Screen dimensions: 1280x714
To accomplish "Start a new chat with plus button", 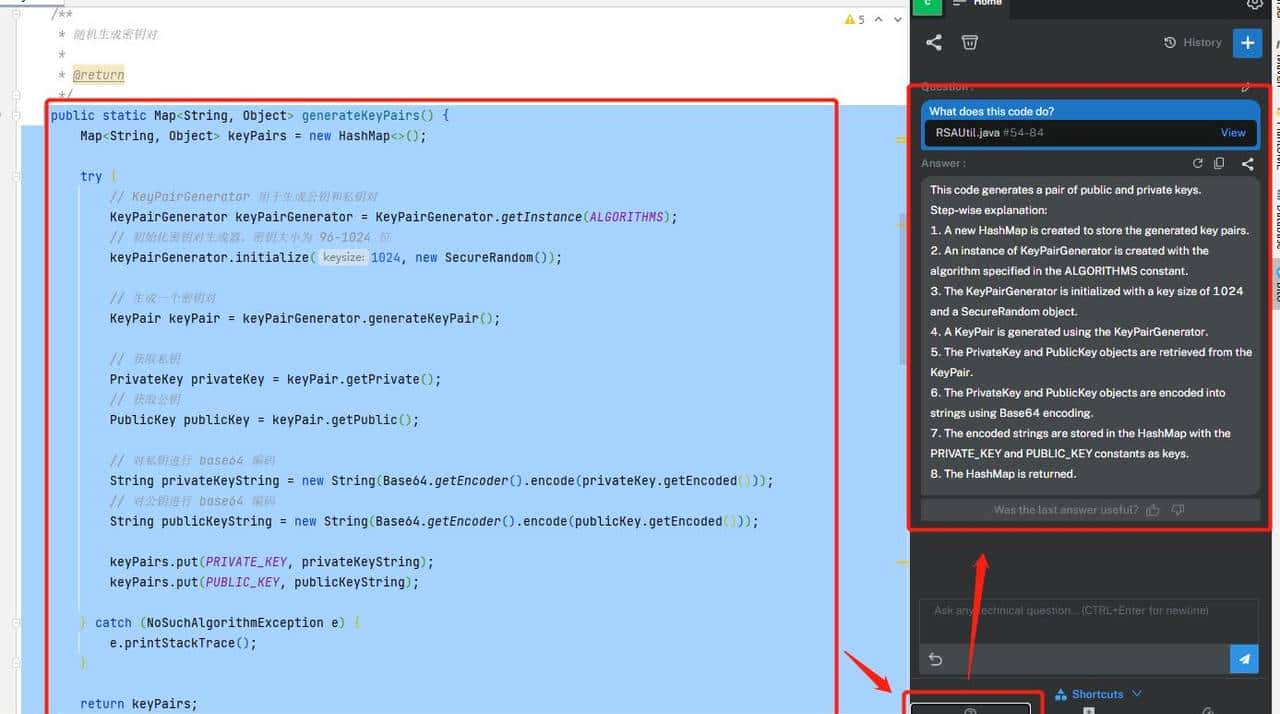I will point(1247,43).
